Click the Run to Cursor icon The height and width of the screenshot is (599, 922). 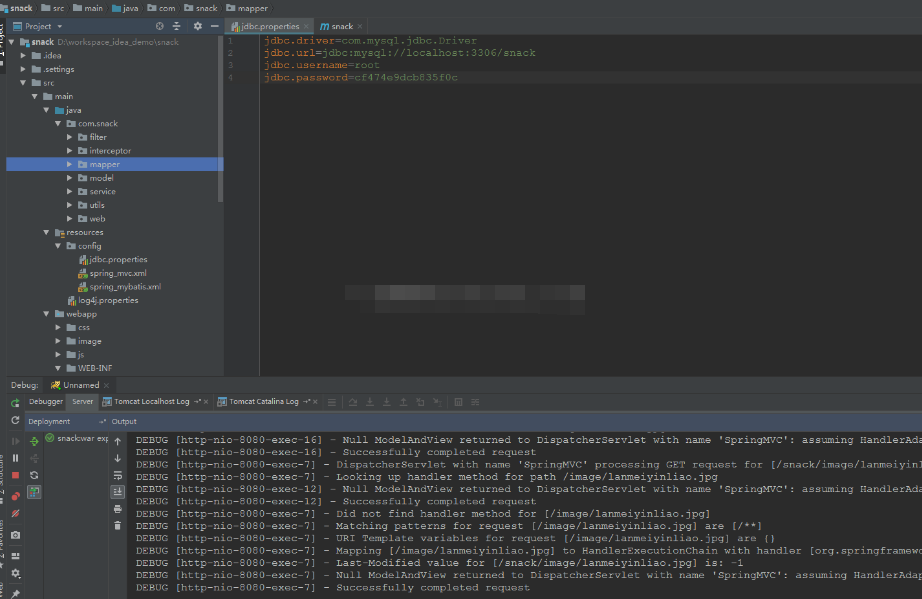tap(437, 402)
